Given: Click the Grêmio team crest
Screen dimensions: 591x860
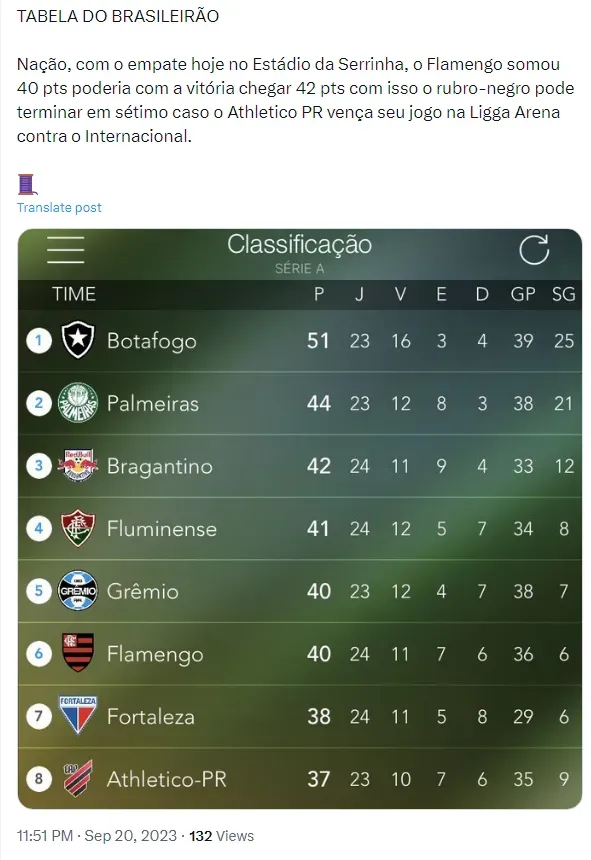Looking at the screenshot, I should (x=78, y=591).
